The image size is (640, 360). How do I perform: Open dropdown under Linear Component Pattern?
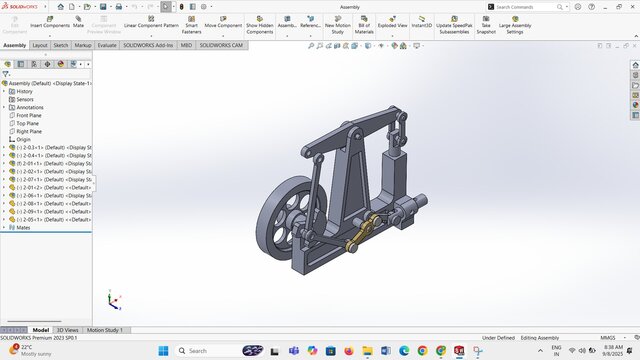[x=151, y=36]
